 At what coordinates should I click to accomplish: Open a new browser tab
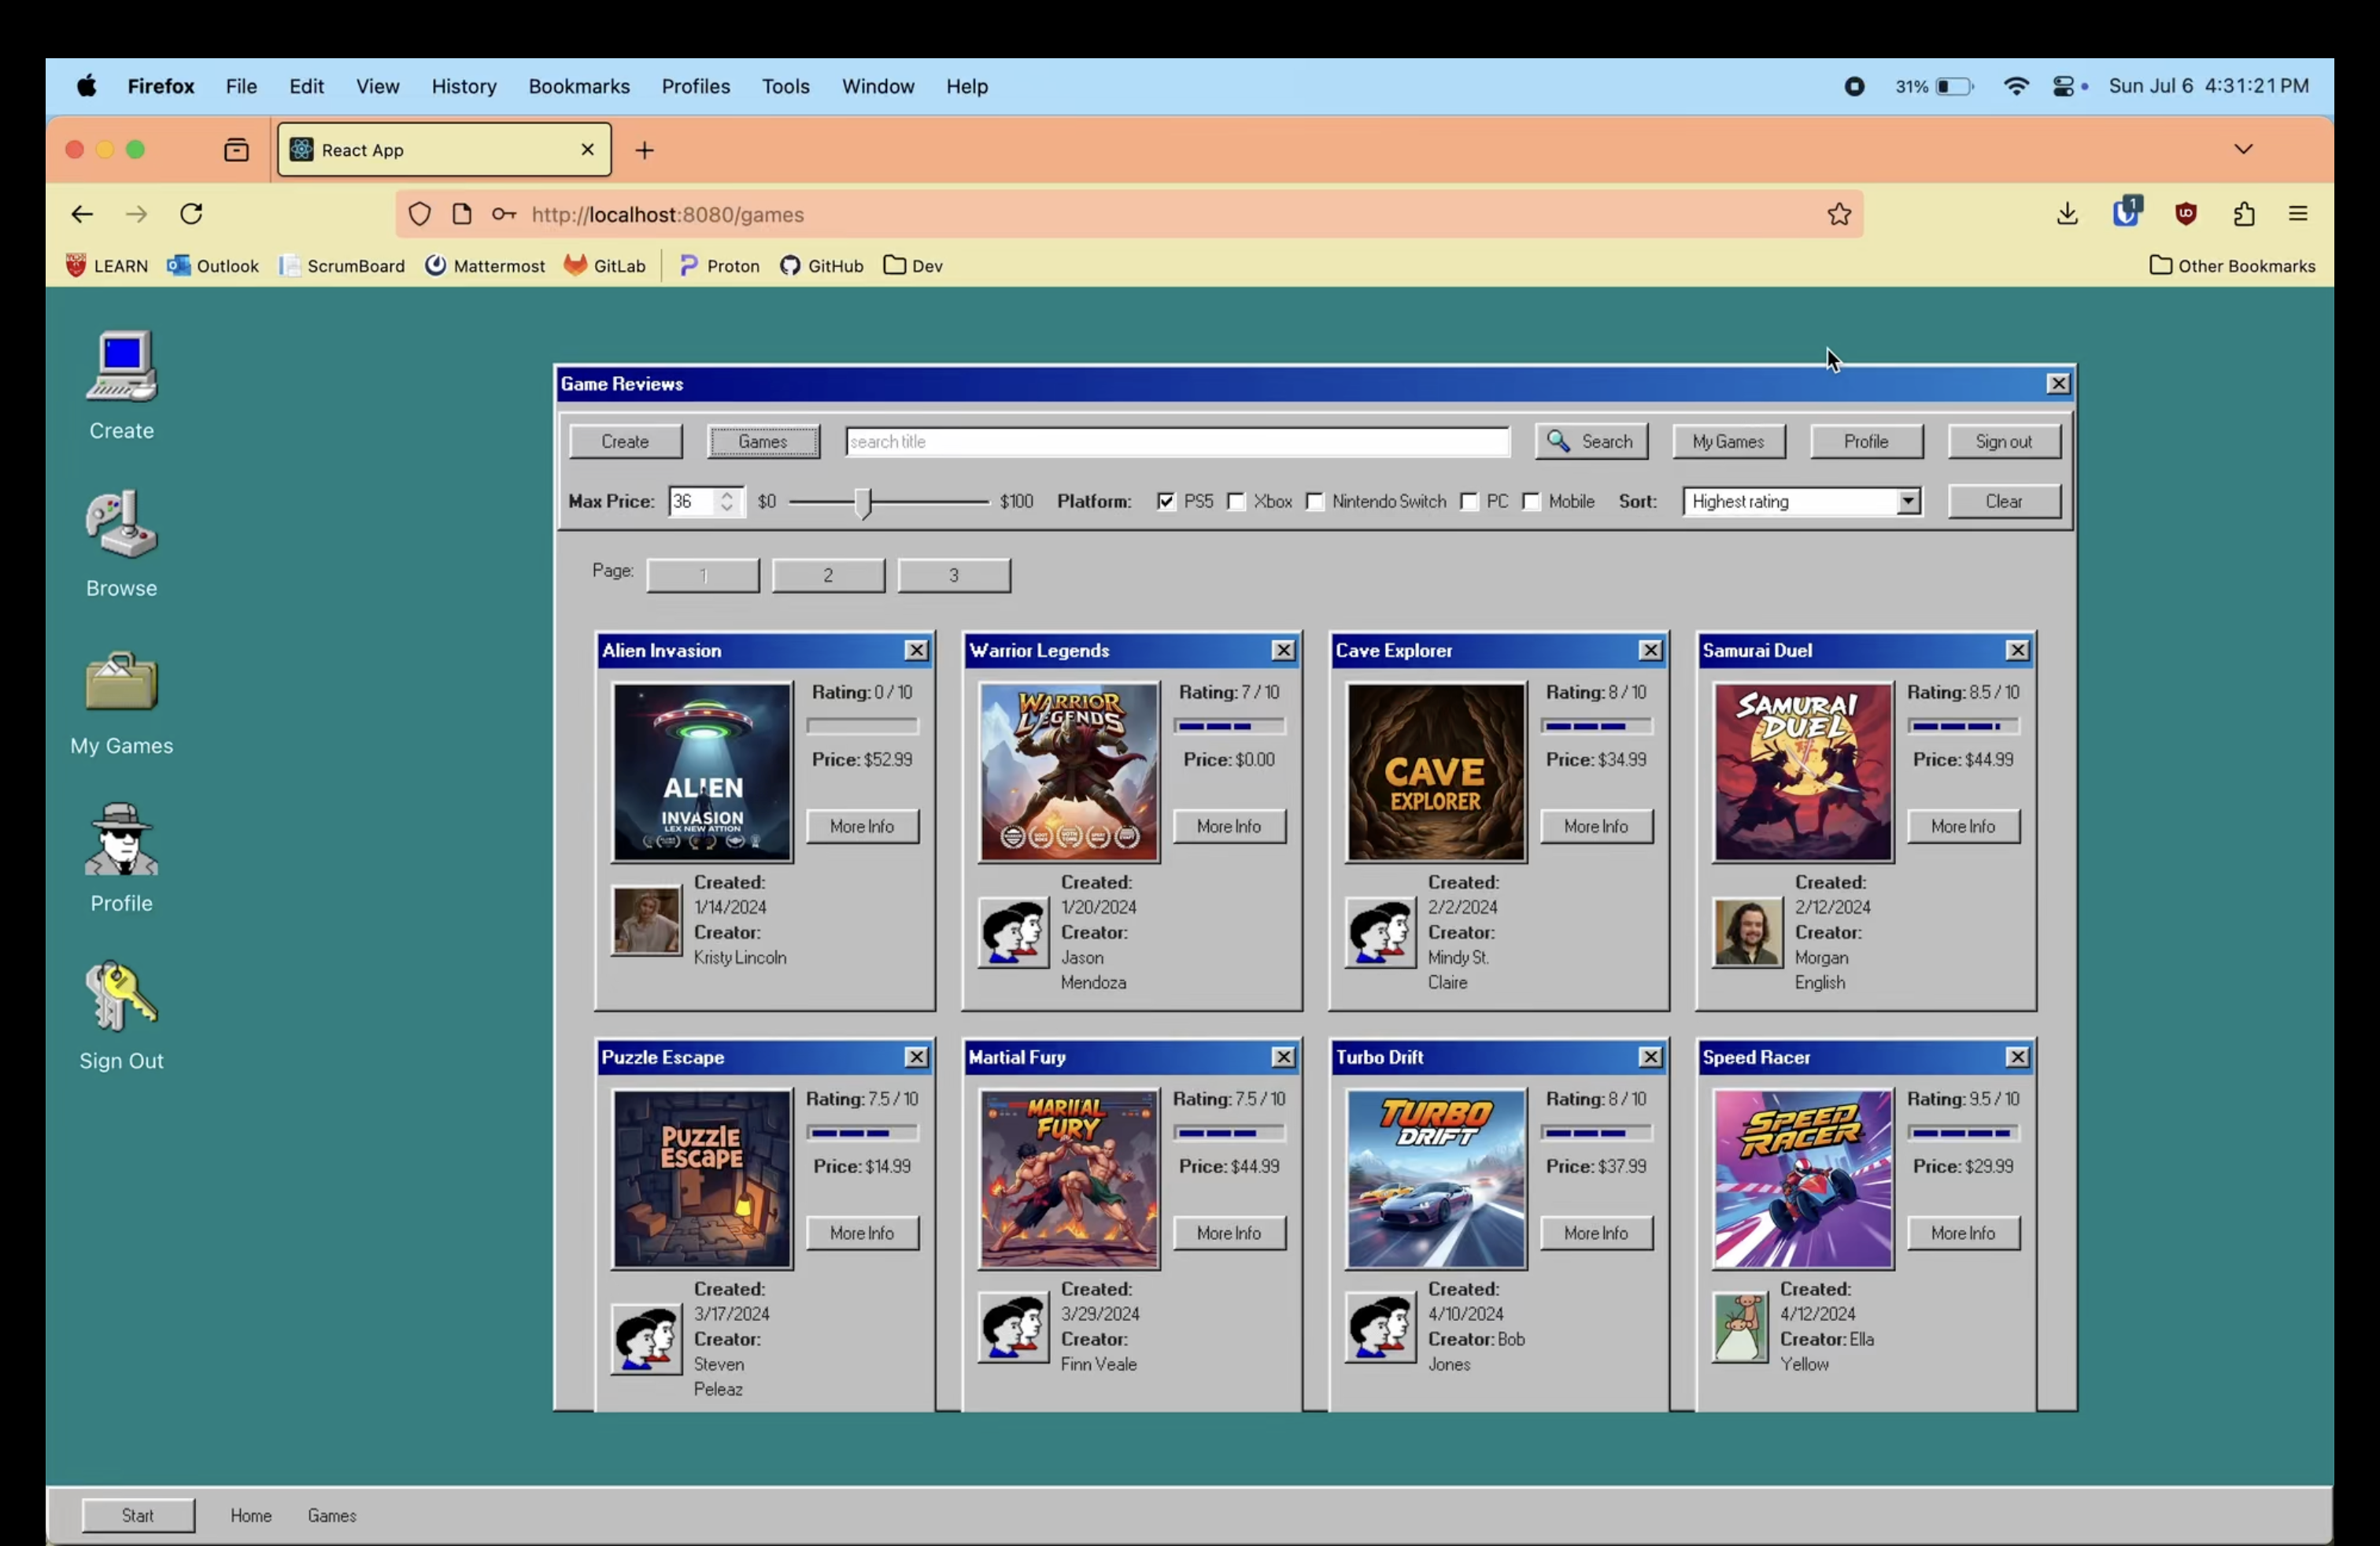(645, 150)
